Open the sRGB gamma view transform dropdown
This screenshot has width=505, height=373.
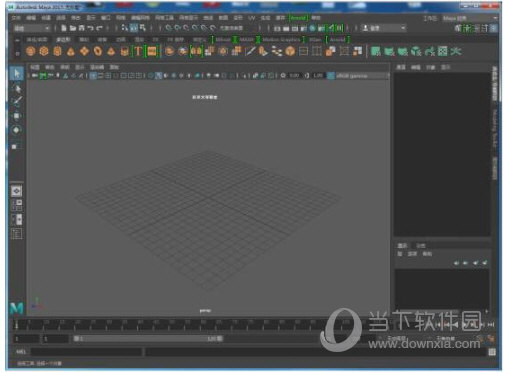coord(362,76)
